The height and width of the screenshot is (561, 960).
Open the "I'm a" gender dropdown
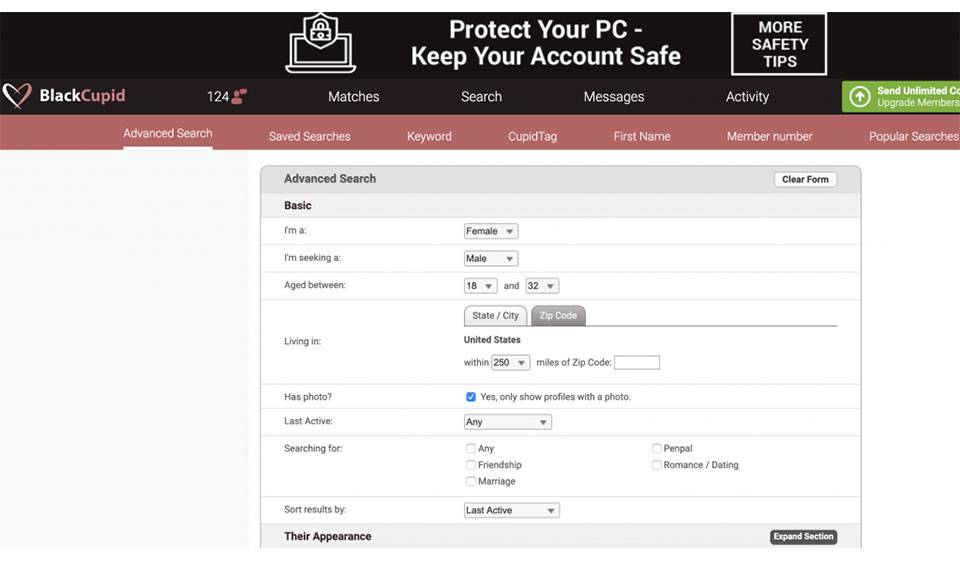(491, 231)
